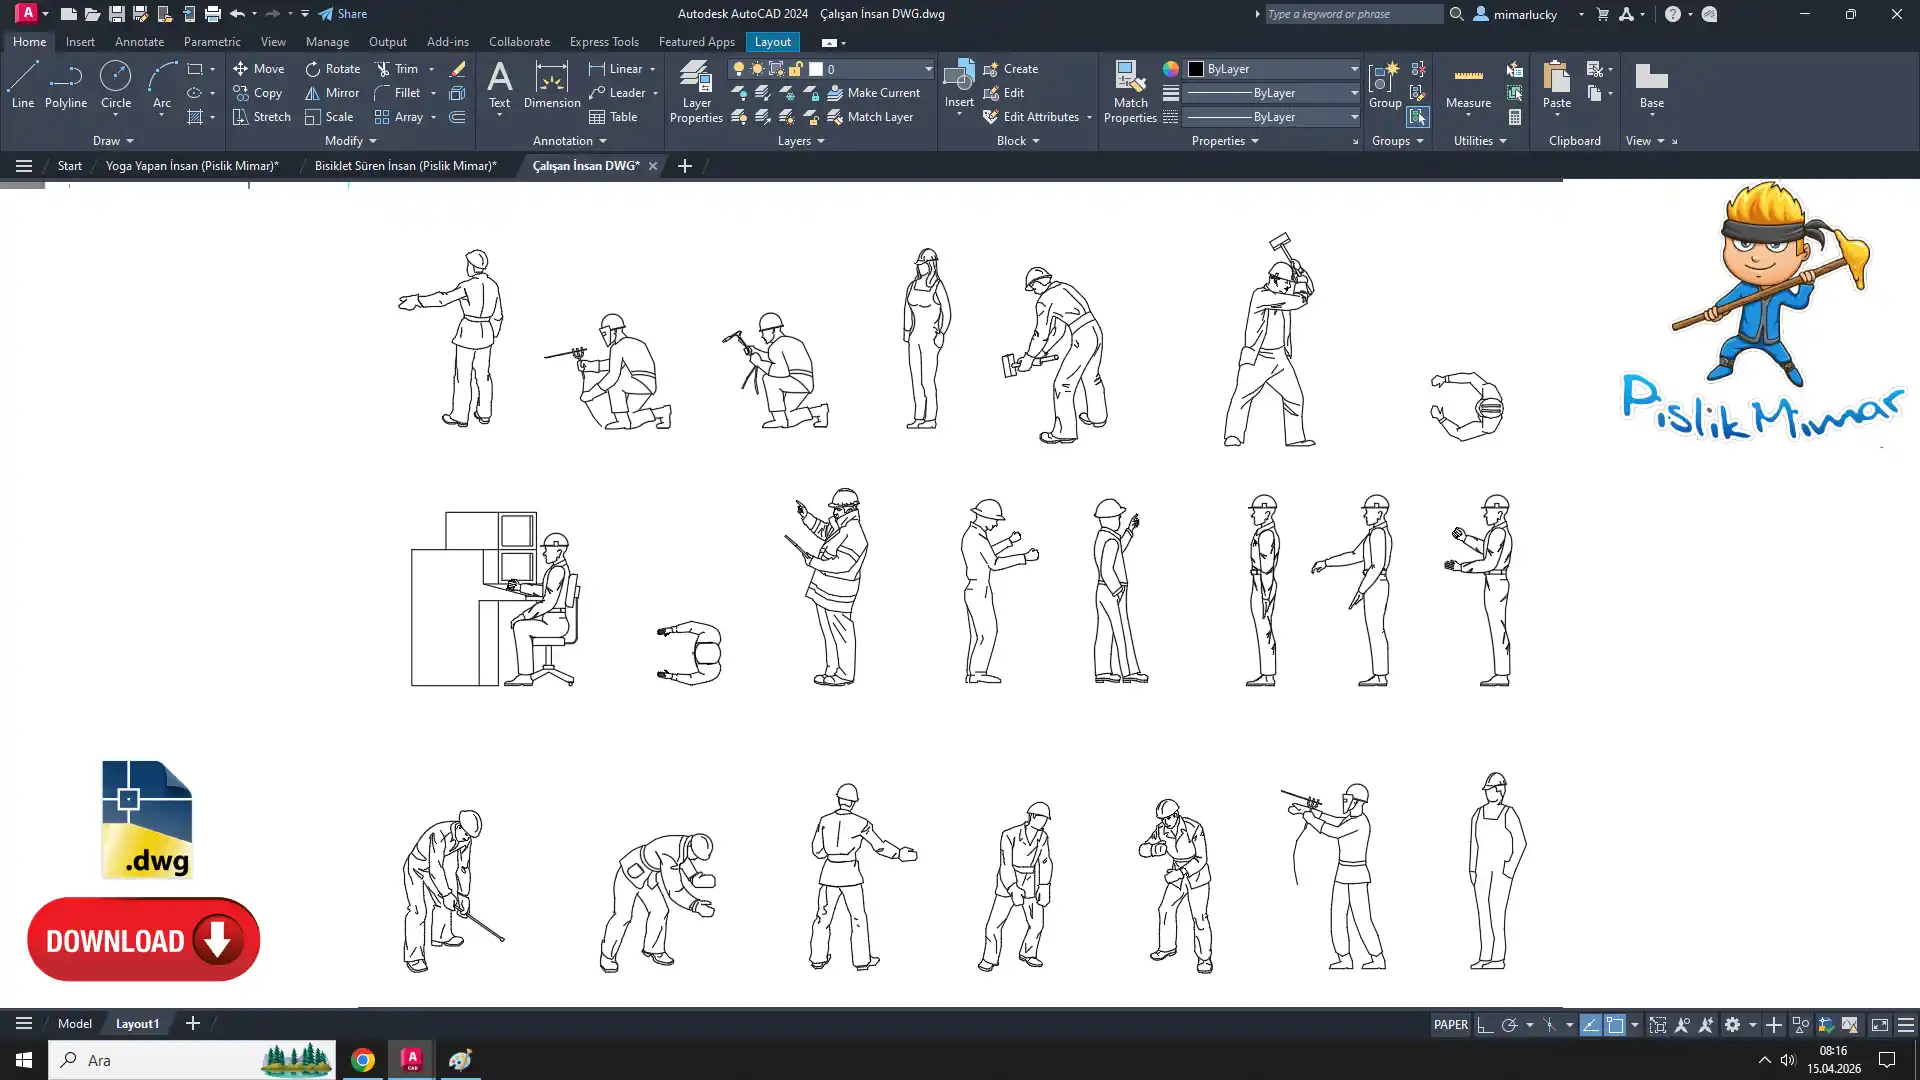Open the ByLayer color dropdown
1920x1080 pixels.
click(1353, 69)
